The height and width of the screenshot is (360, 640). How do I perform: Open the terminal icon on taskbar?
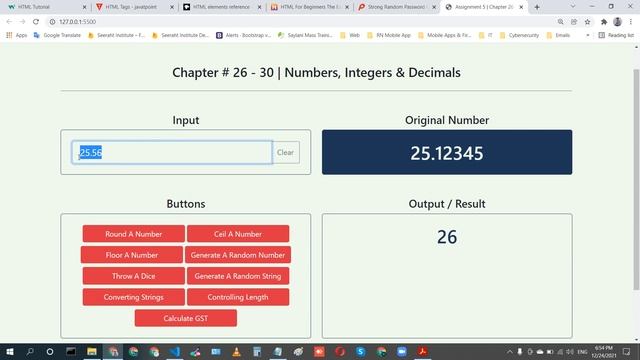71,351
